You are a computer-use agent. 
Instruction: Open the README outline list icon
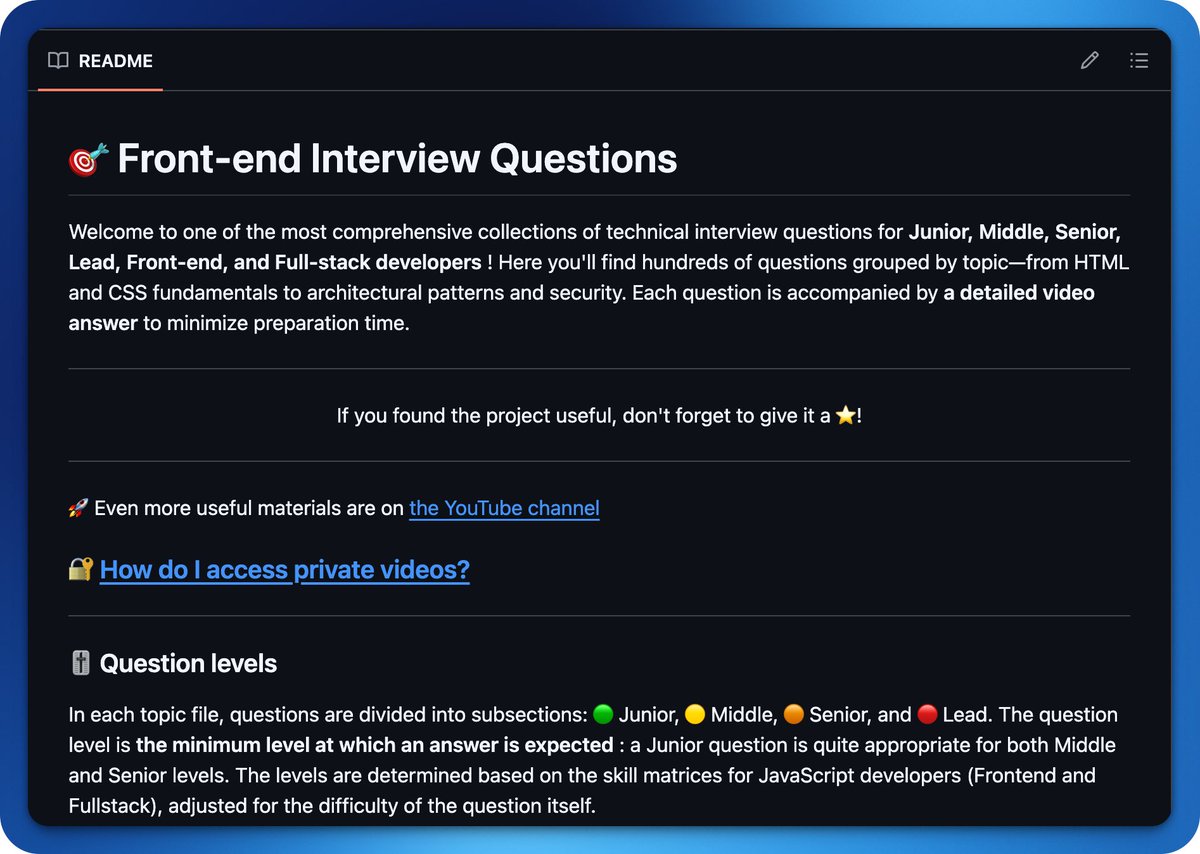coord(1138,61)
